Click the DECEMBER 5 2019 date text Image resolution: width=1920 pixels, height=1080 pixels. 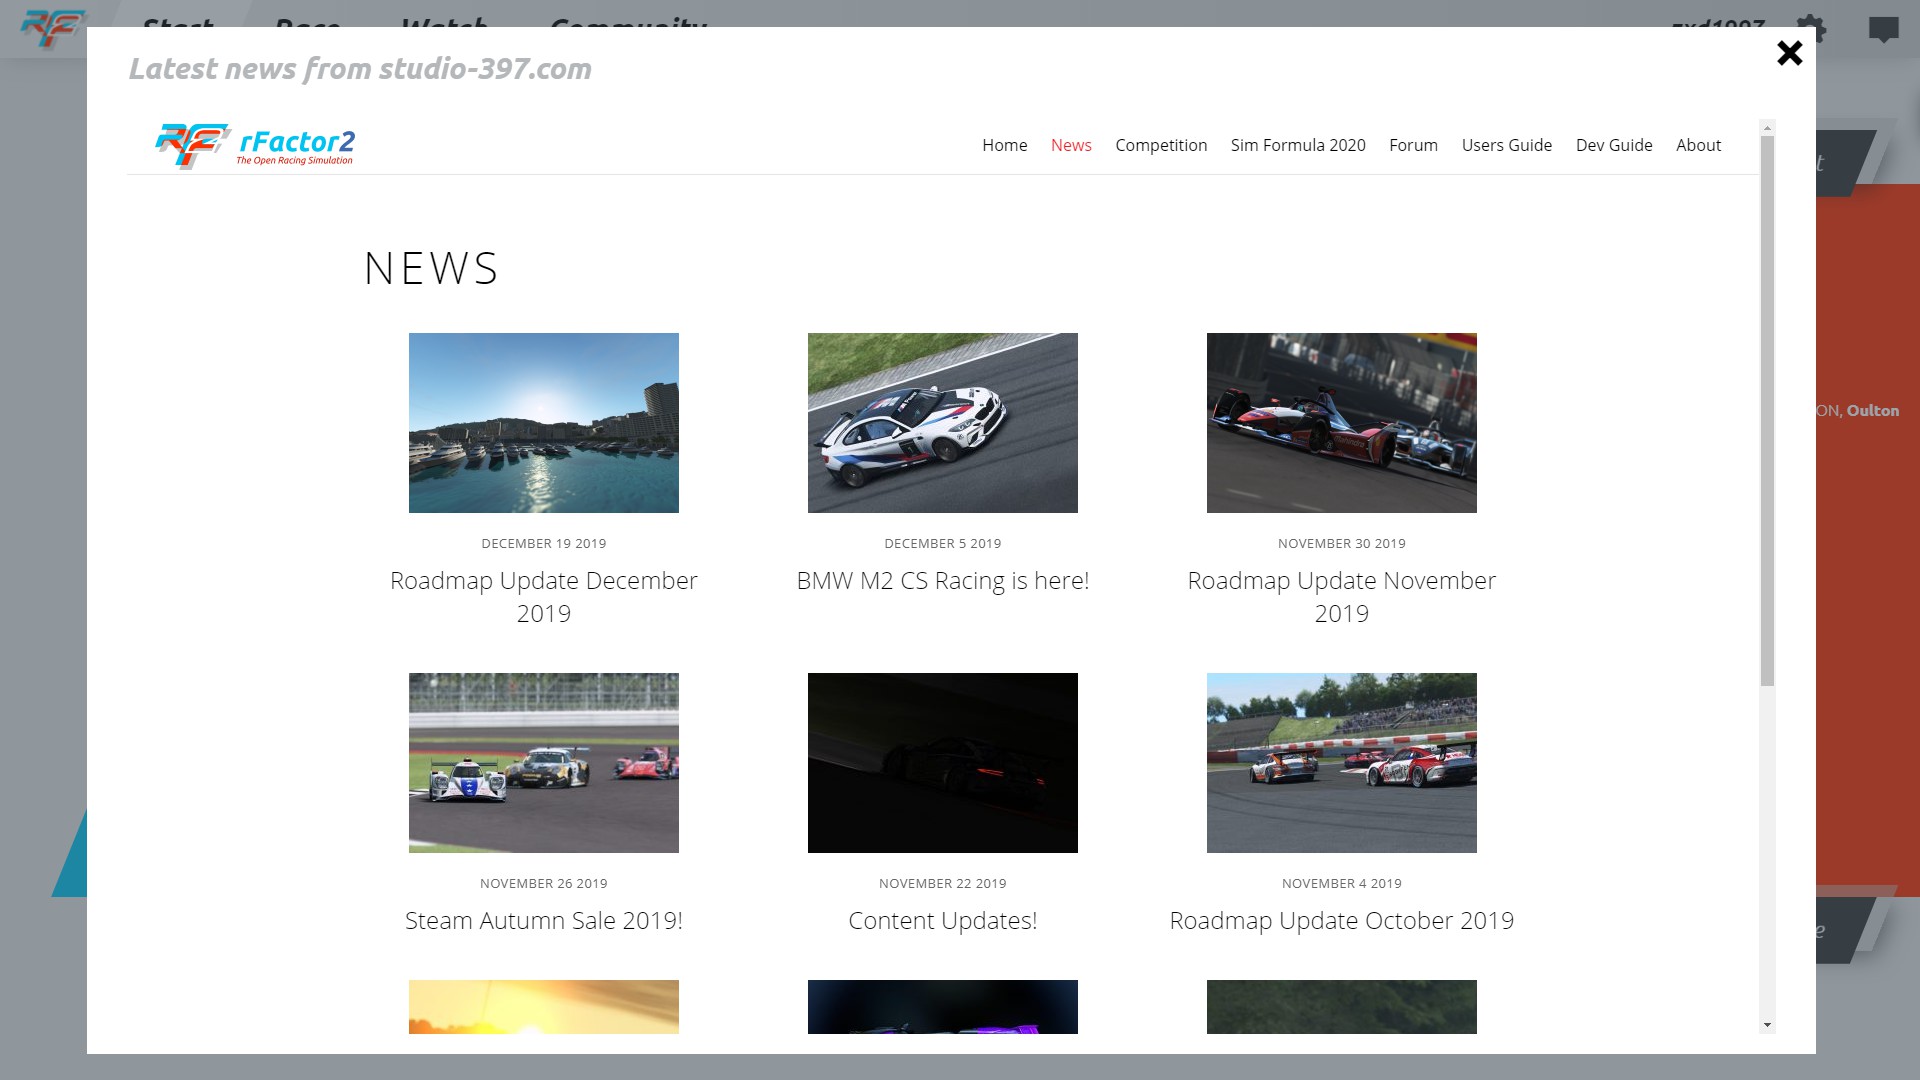[x=943, y=544]
